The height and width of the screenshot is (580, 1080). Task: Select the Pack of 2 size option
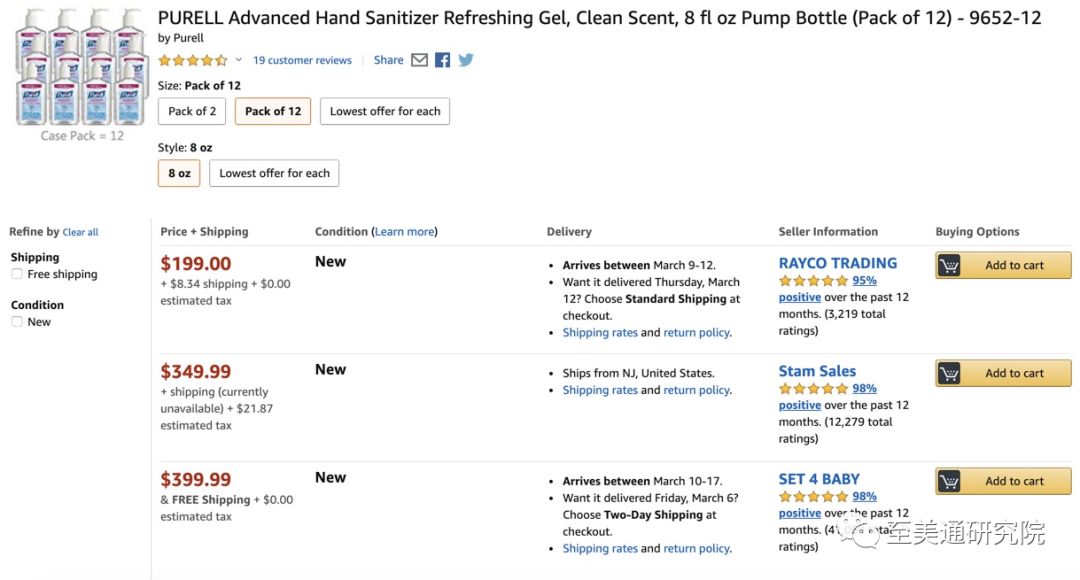[192, 111]
